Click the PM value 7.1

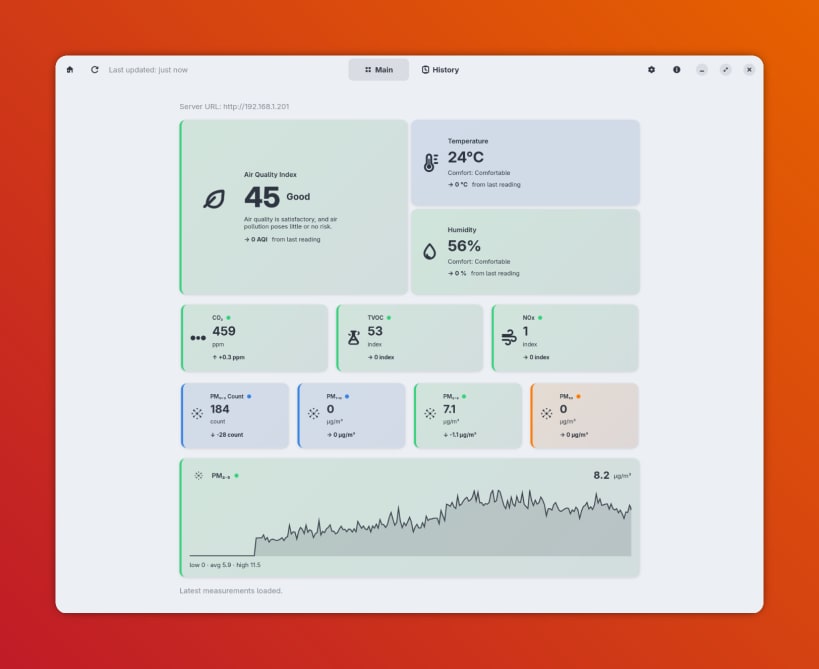(449, 409)
